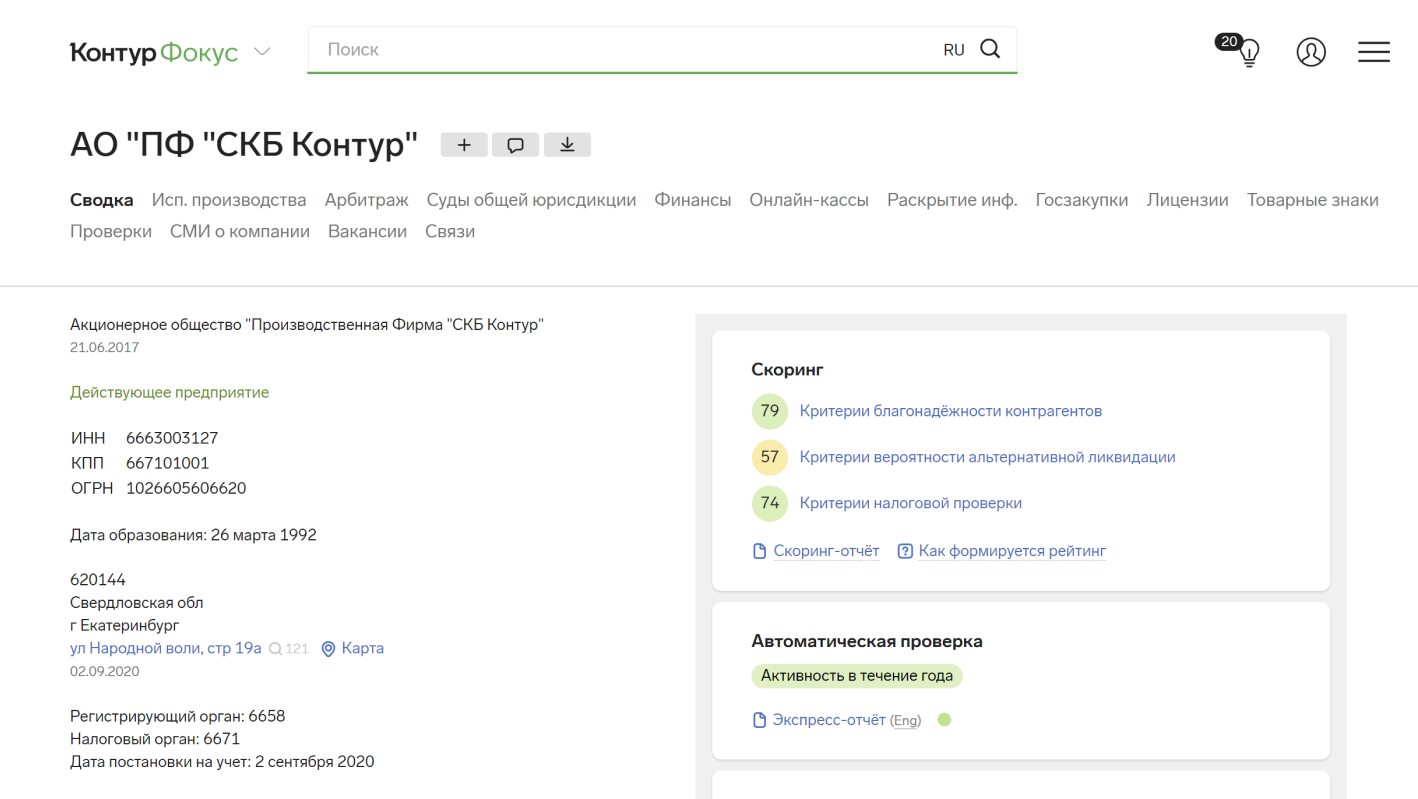
Task: Click the document icon beside Скоринг-отчёт
Action: point(759,551)
